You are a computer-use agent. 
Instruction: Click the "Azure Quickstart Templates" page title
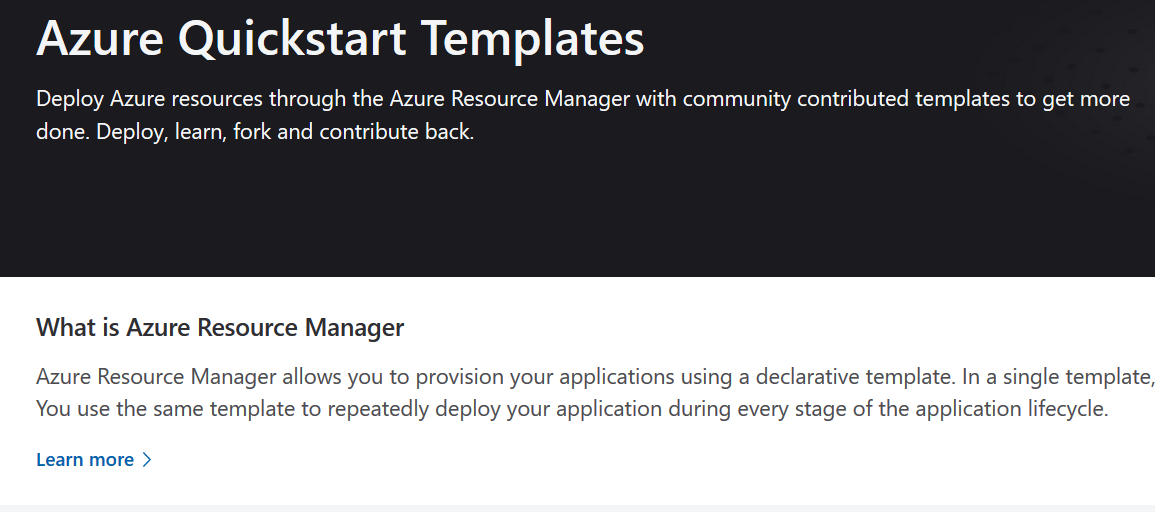[x=340, y=40]
